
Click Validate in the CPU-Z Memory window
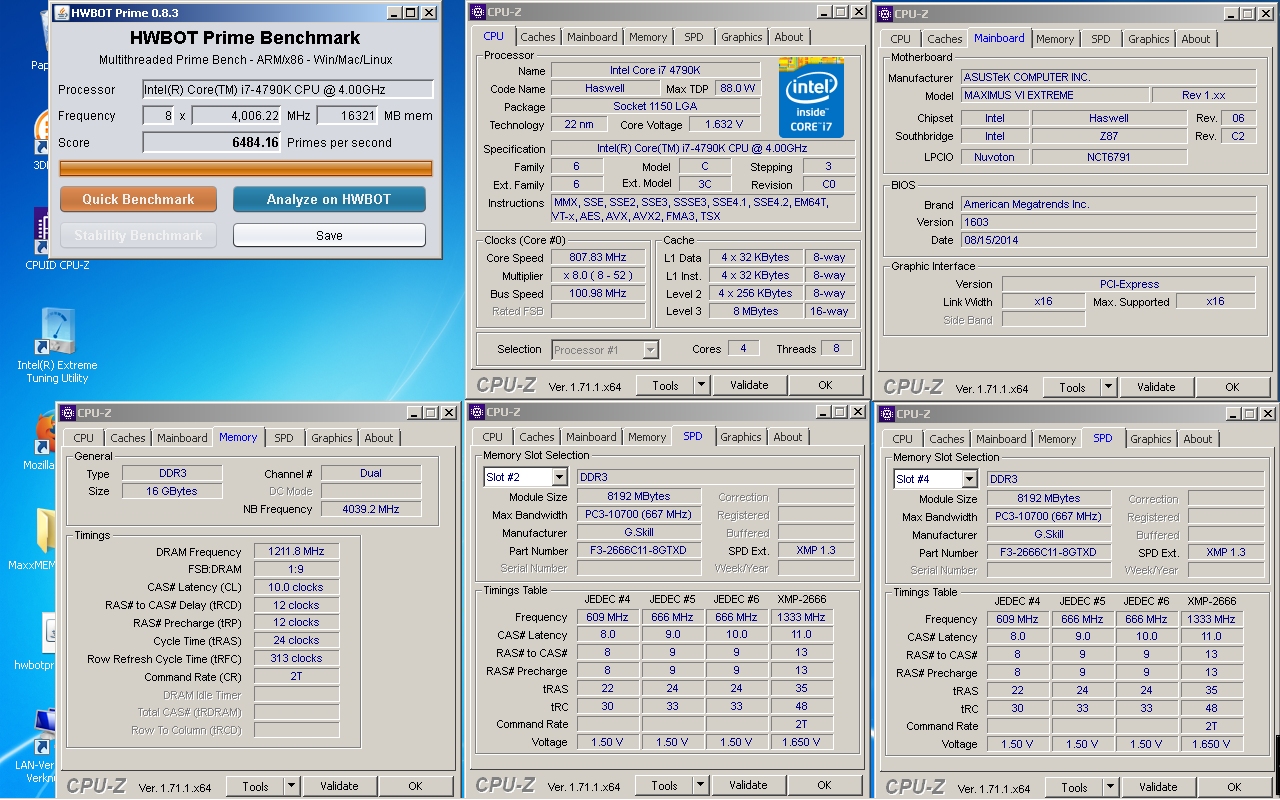coord(339,786)
